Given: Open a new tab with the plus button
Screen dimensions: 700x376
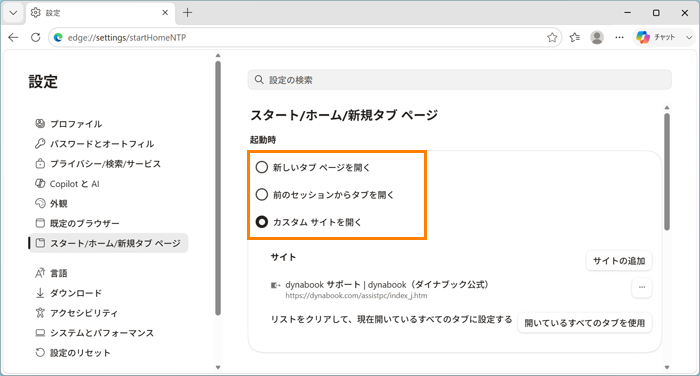Looking at the screenshot, I should [188, 13].
